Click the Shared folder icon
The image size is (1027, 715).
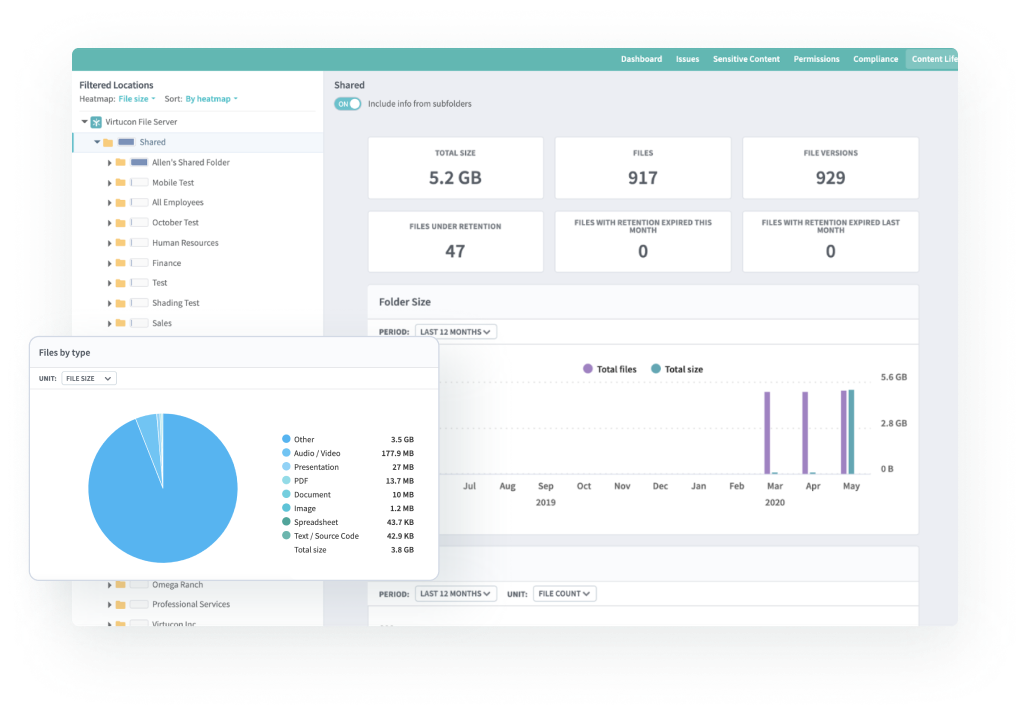coord(108,143)
